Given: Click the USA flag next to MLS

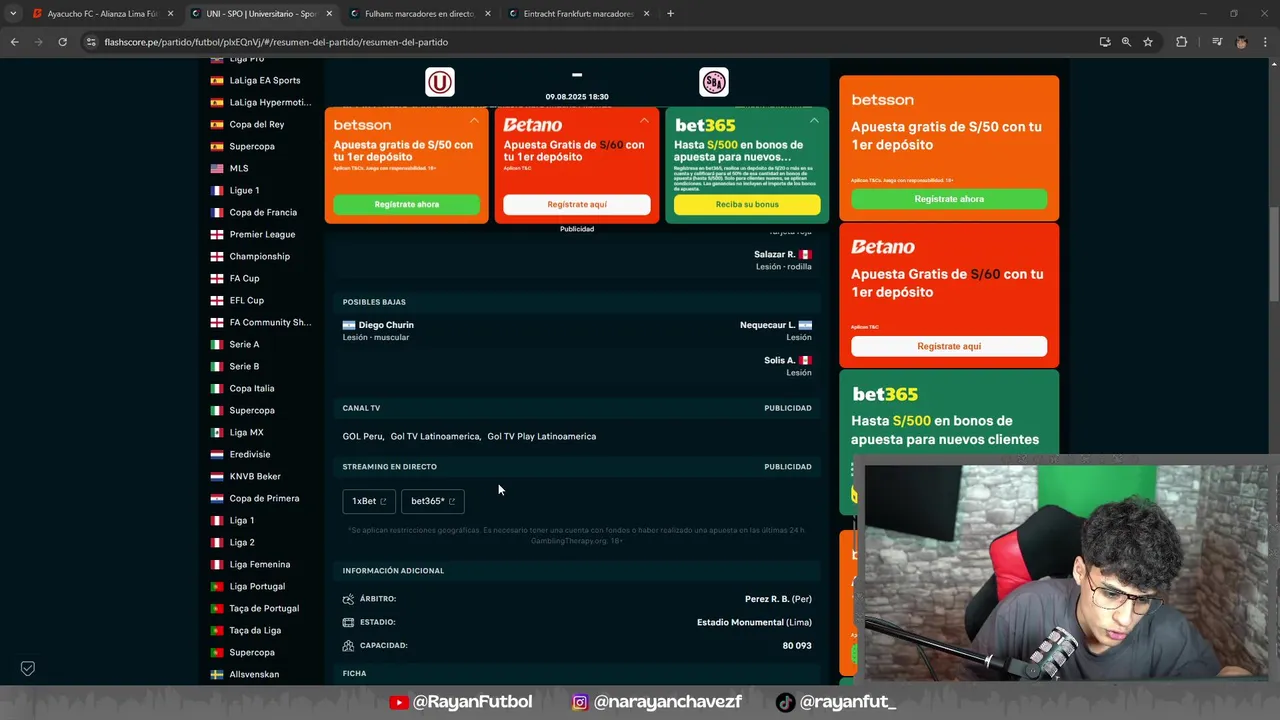Looking at the screenshot, I should 217,168.
